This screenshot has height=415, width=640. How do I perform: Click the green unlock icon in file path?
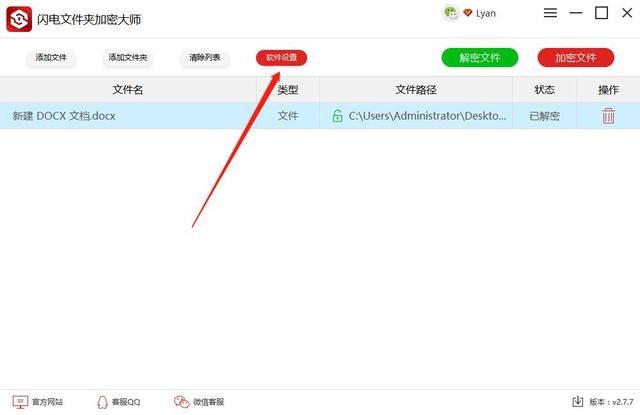click(337, 116)
